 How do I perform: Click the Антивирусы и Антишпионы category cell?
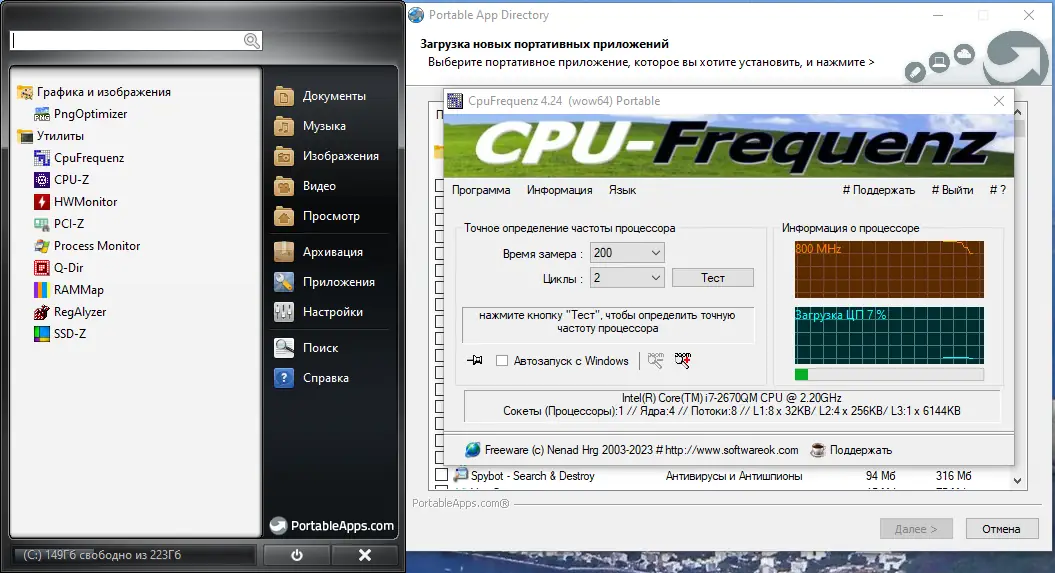[734, 476]
